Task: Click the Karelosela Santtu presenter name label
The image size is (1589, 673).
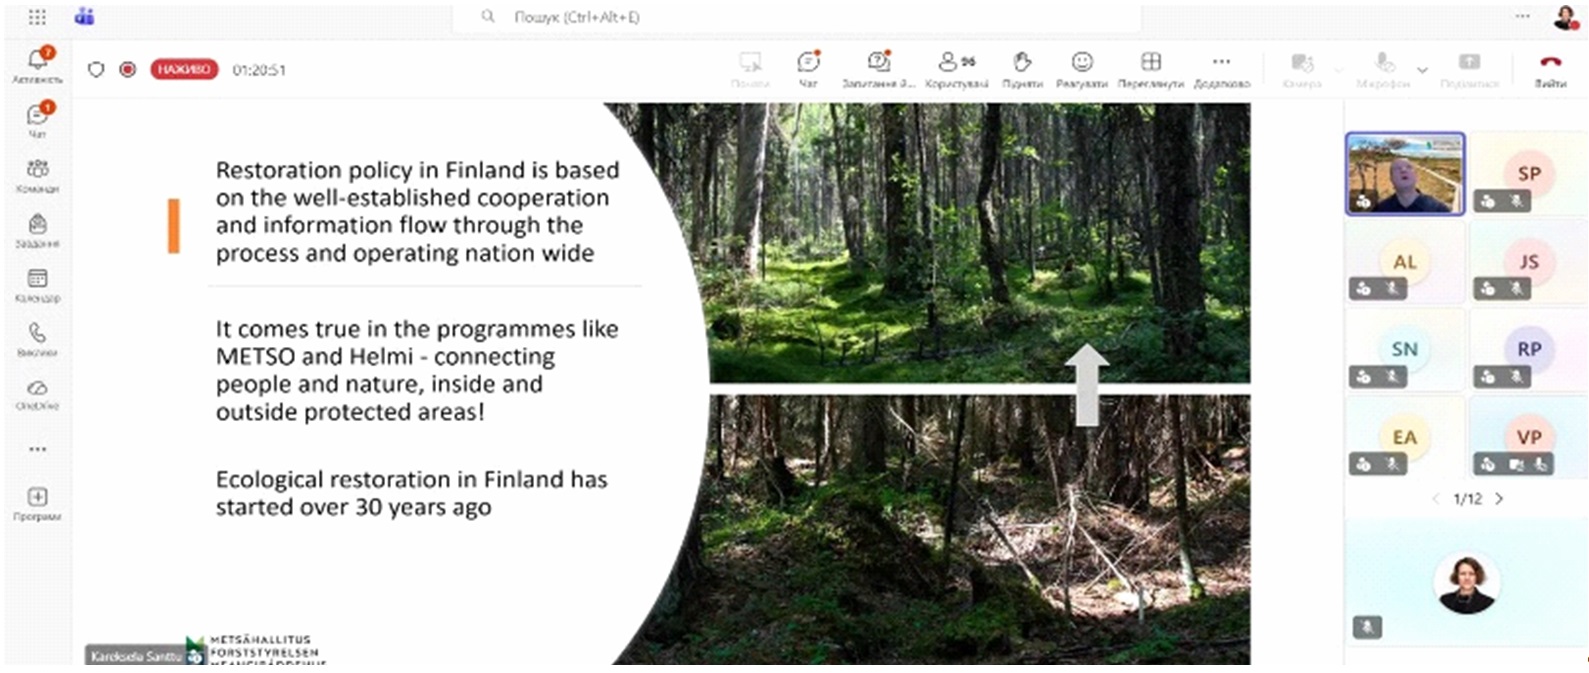Action: 136,656
